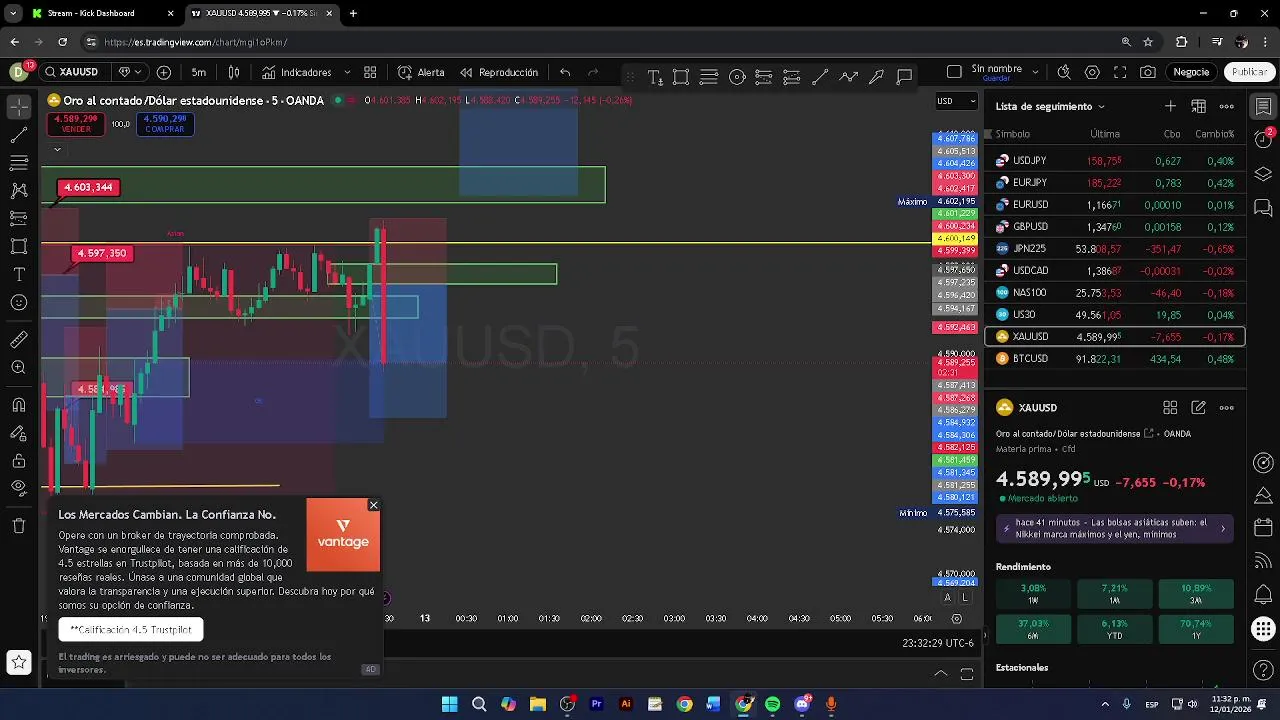Select the rectangle tool in floating toolbar
This screenshot has width=1280, height=720.
coord(681,77)
